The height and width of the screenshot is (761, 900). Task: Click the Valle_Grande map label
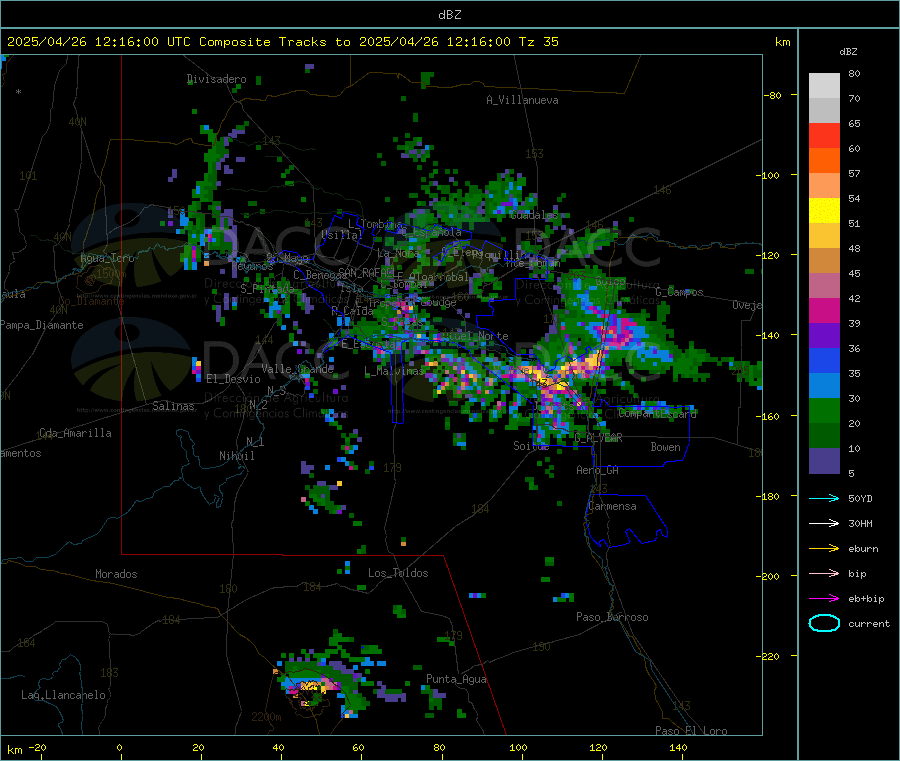(x=297, y=369)
